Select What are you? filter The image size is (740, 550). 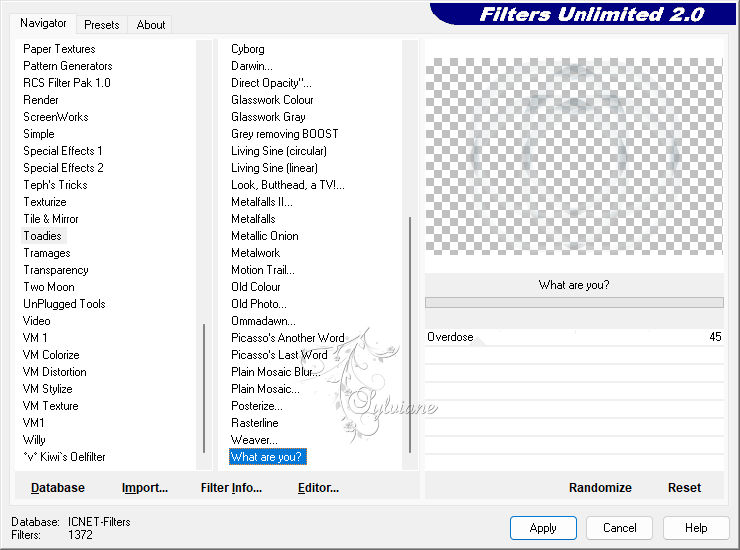pos(268,457)
